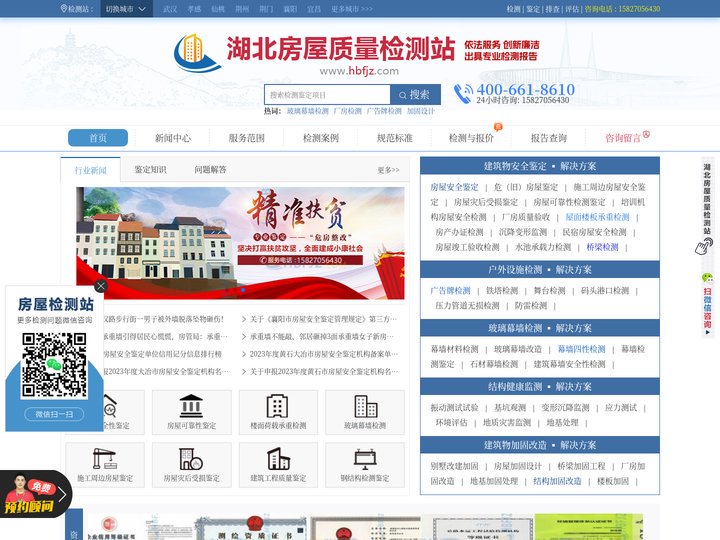Viewport: 720px width, 540px height.
Task: Click the 武汉 city link
Action: tap(170, 9)
